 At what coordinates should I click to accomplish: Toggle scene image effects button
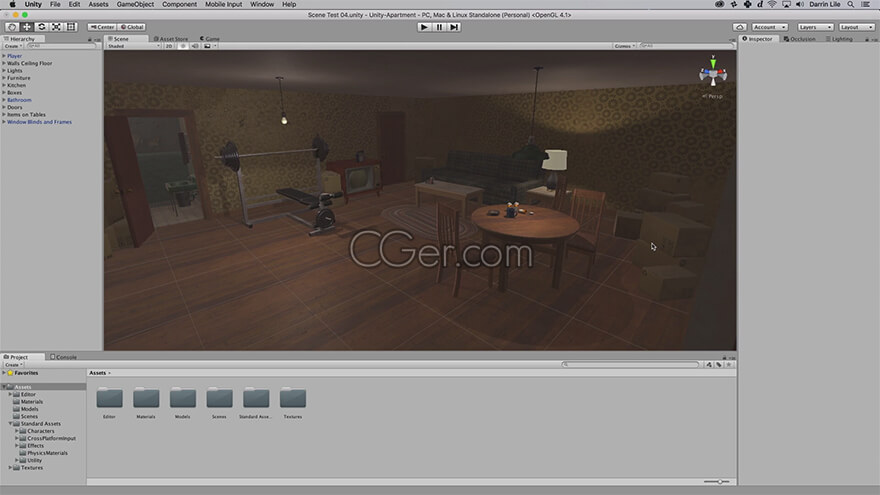[x=208, y=46]
